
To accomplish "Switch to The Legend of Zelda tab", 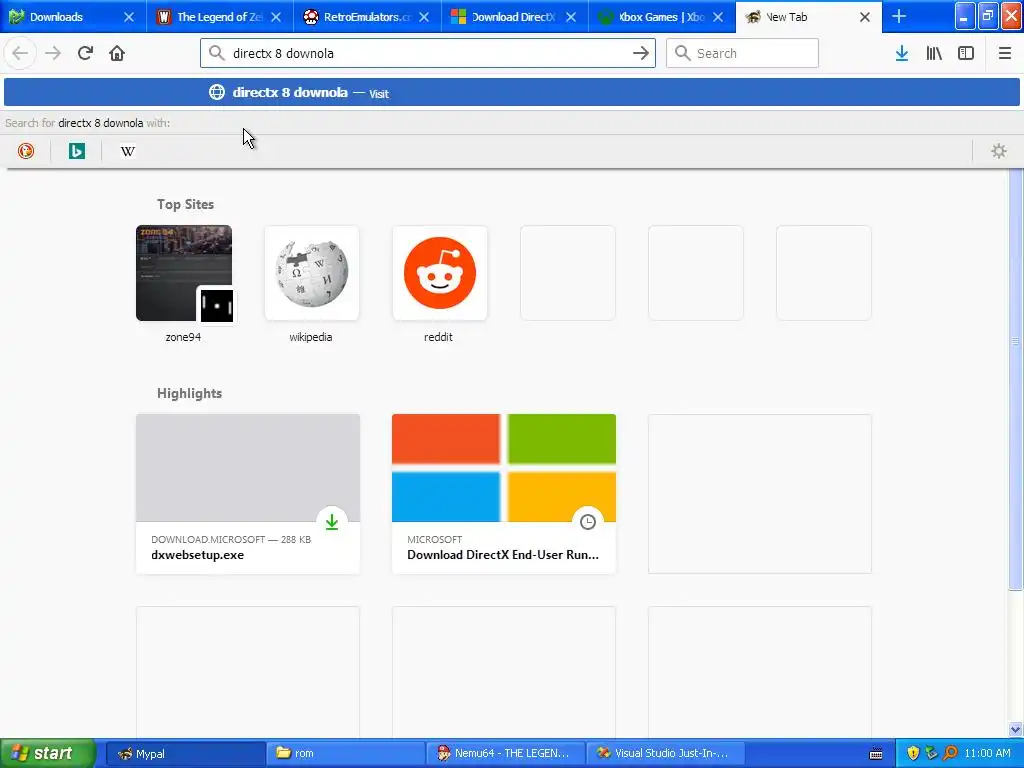I will 219,17.
